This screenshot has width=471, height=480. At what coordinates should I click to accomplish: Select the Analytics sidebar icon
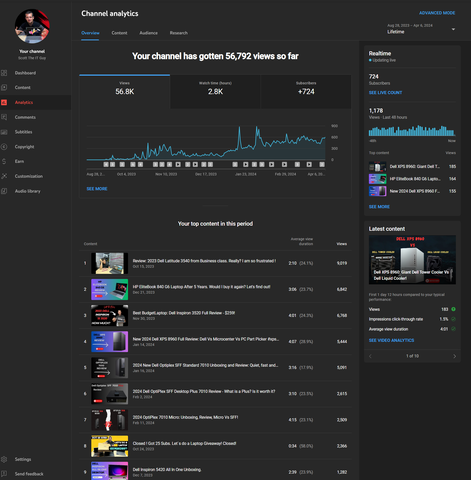(4, 102)
